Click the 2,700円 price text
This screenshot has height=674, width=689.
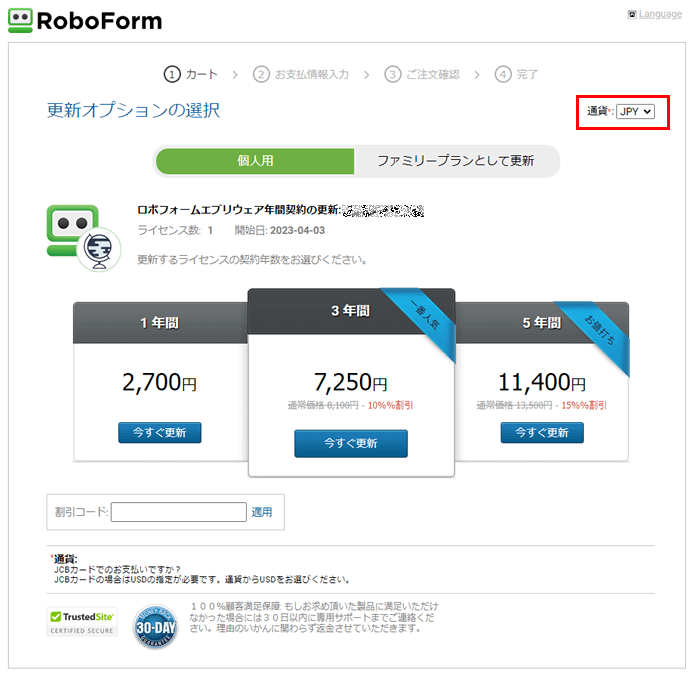(x=160, y=382)
